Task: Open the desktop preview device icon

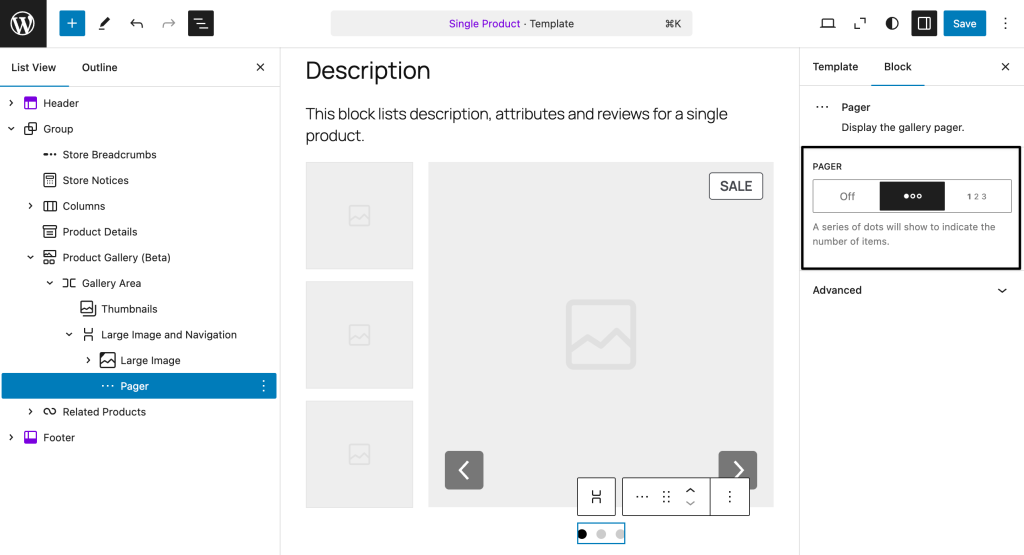Action: click(x=827, y=23)
